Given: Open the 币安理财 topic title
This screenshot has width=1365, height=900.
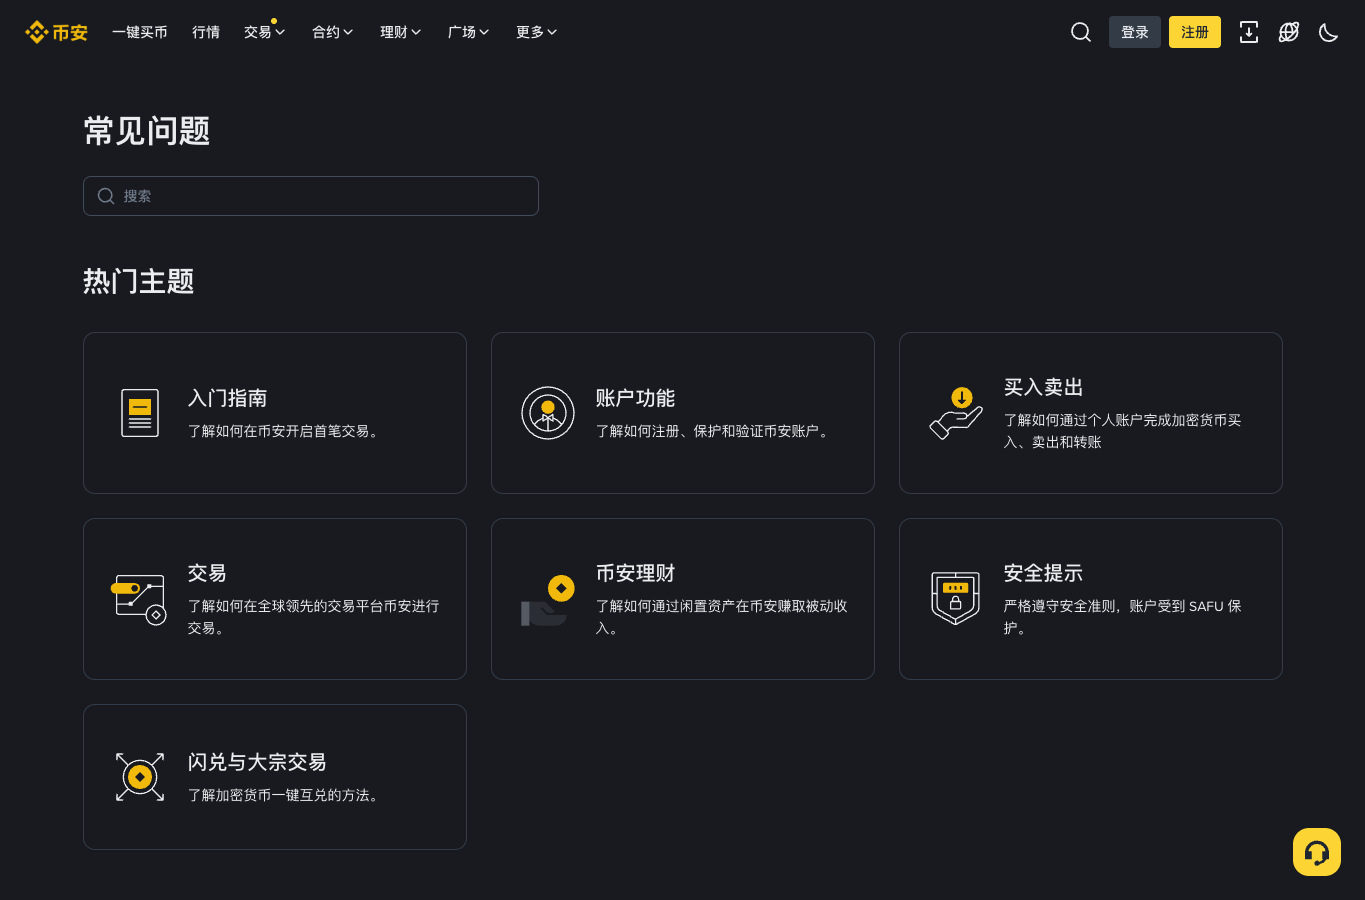Looking at the screenshot, I should [636, 573].
